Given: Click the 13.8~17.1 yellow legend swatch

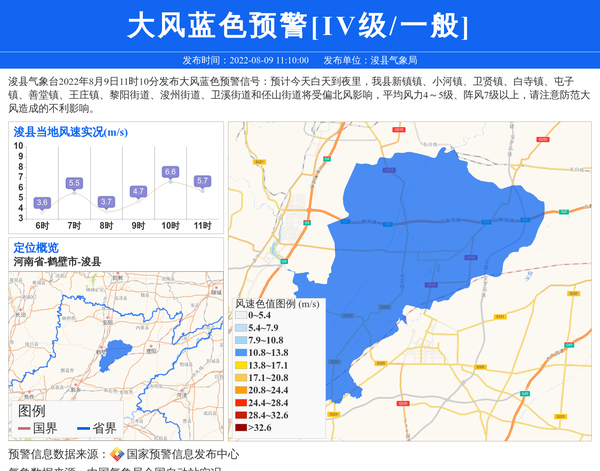Looking at the screenshot, I should (x=241, y=366).
